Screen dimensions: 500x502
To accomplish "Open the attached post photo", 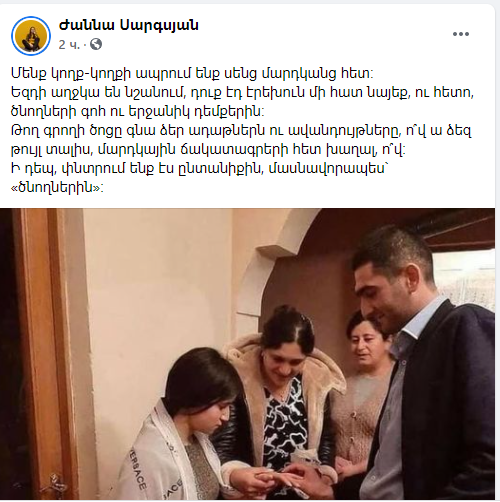I will pos(247,354).
